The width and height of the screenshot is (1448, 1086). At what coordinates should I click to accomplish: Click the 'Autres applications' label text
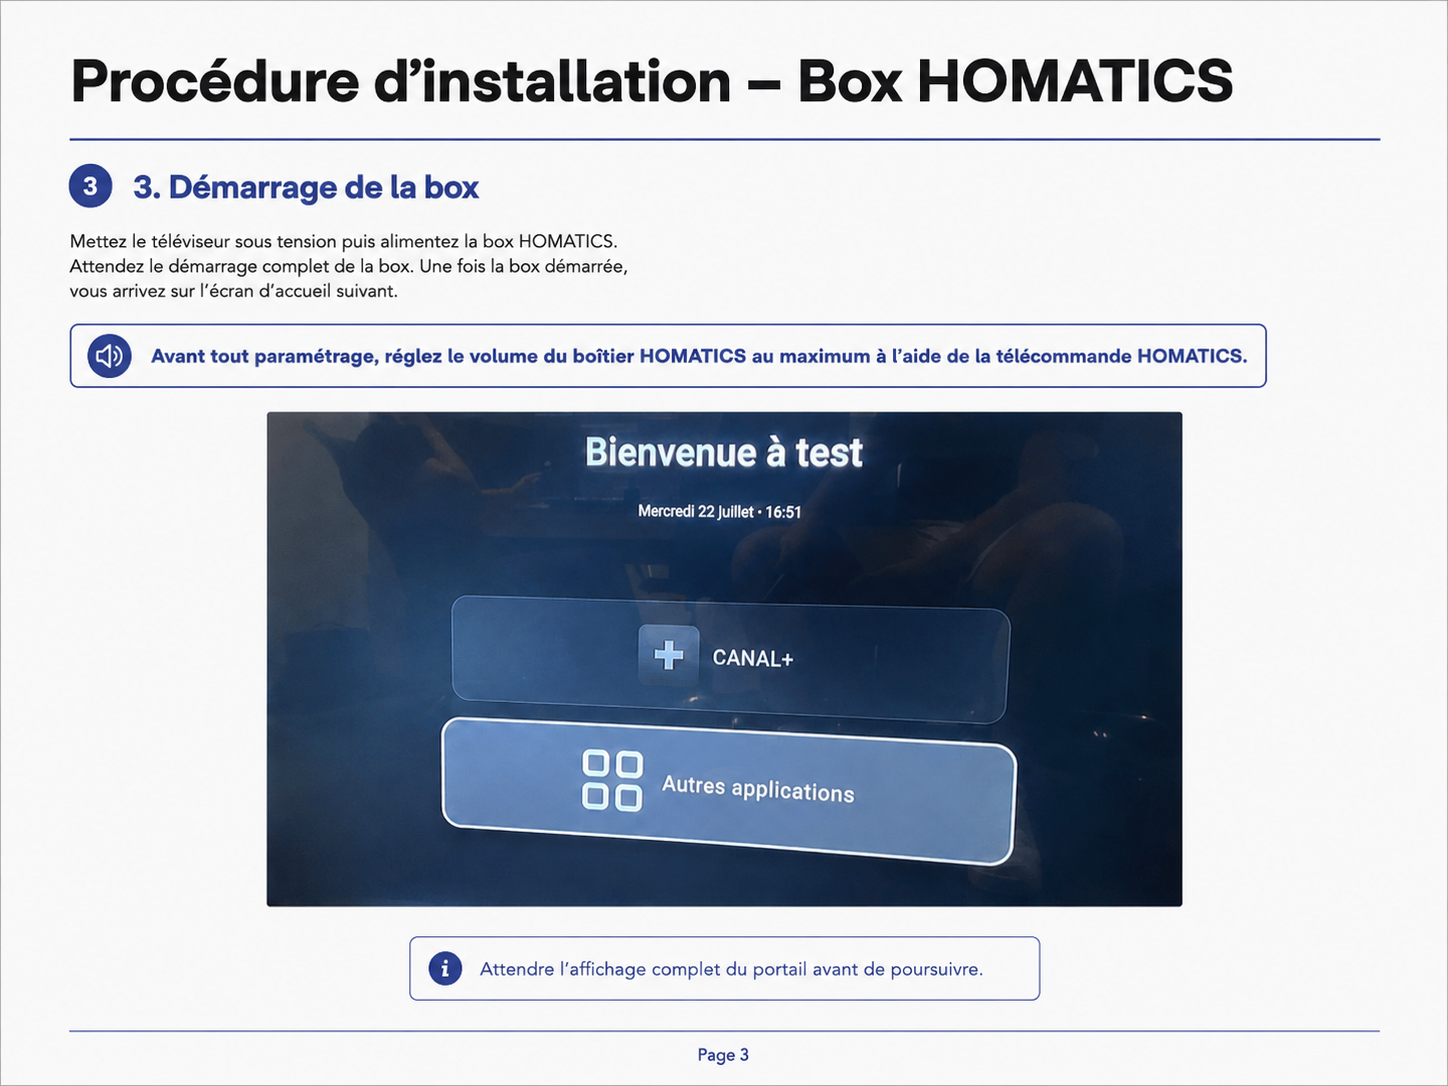(758, 788)
